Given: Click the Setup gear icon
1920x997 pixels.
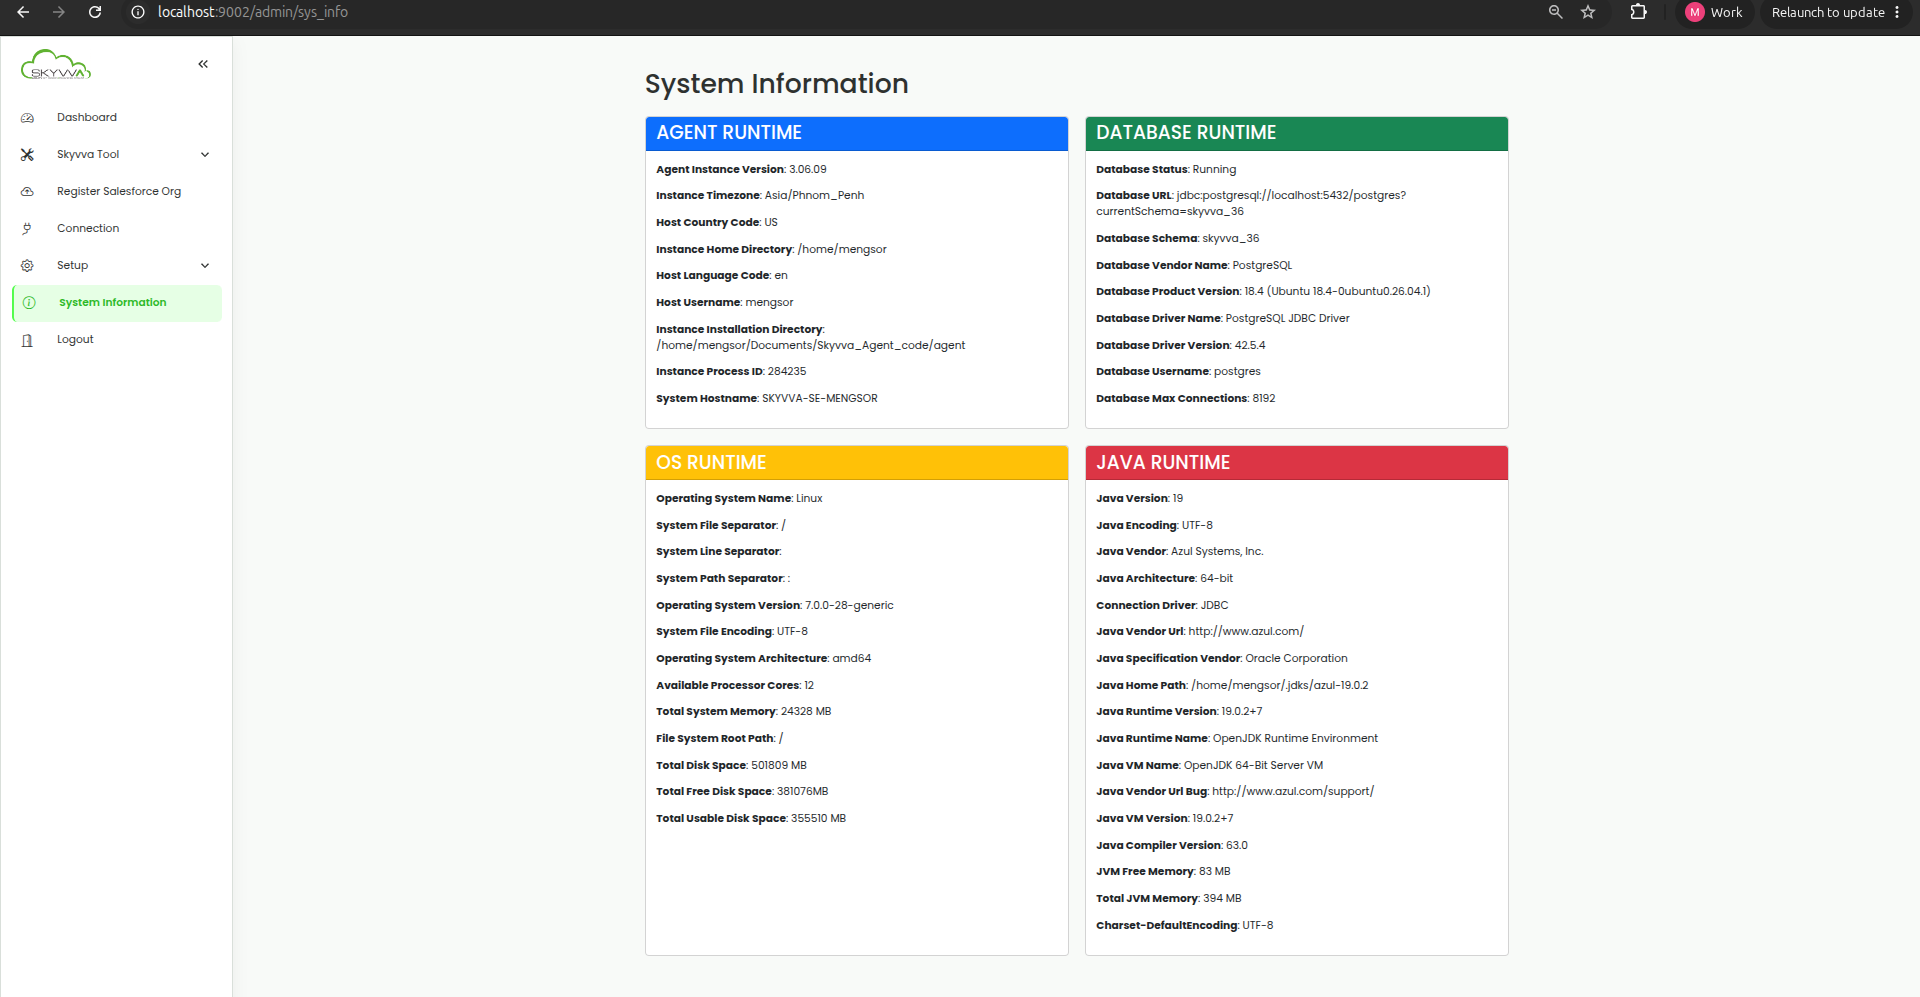Looking at the screenshot, I should [x=27, y=266].
